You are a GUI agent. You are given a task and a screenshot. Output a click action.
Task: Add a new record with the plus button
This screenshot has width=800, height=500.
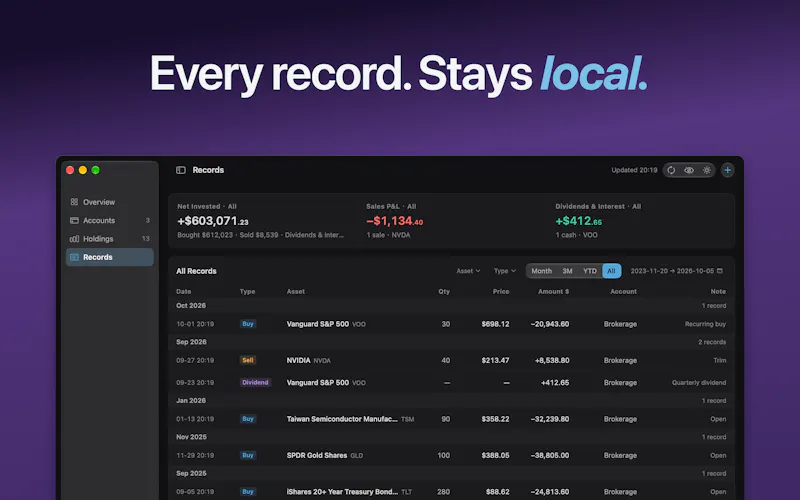click(x=728, y=170)
